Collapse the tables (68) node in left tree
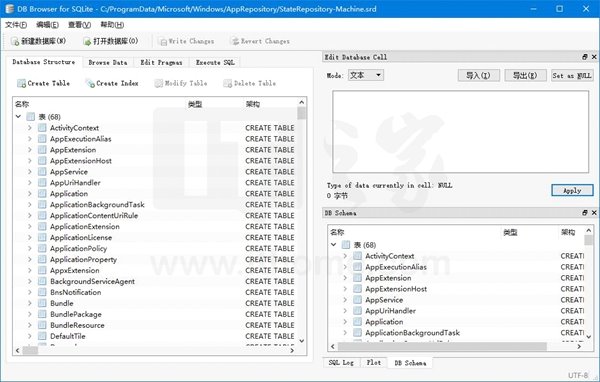 tap(18, 116)
